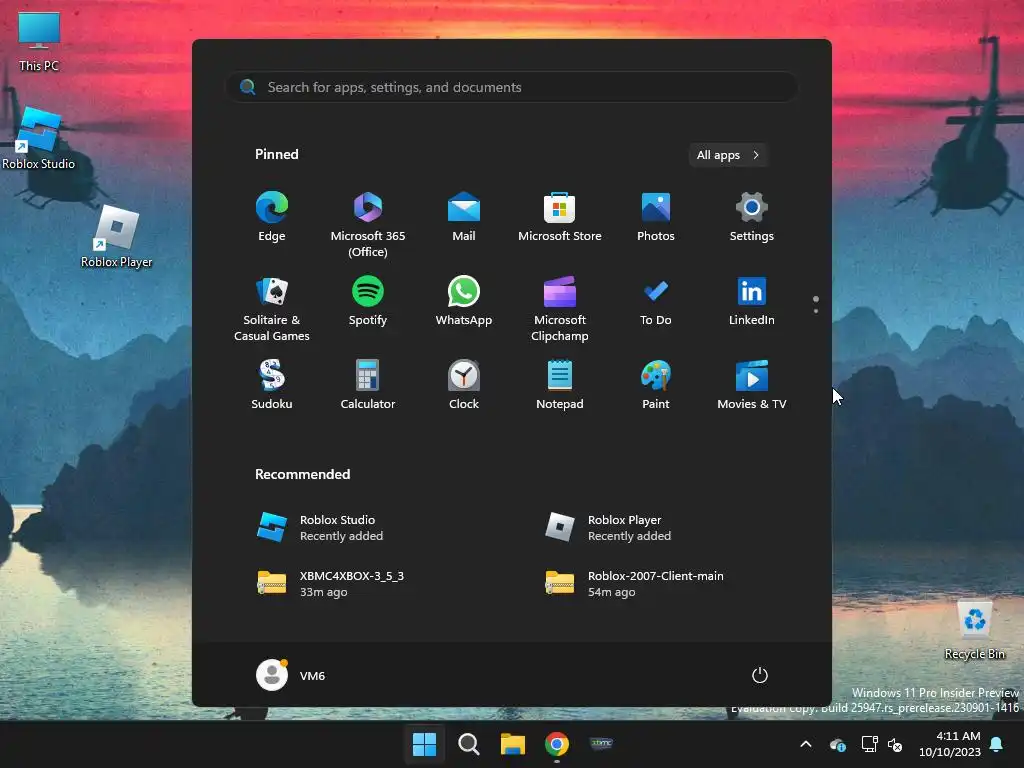1024x768 pixels.
Task: Open the Mail app
Action: click(x=464, y=217)
